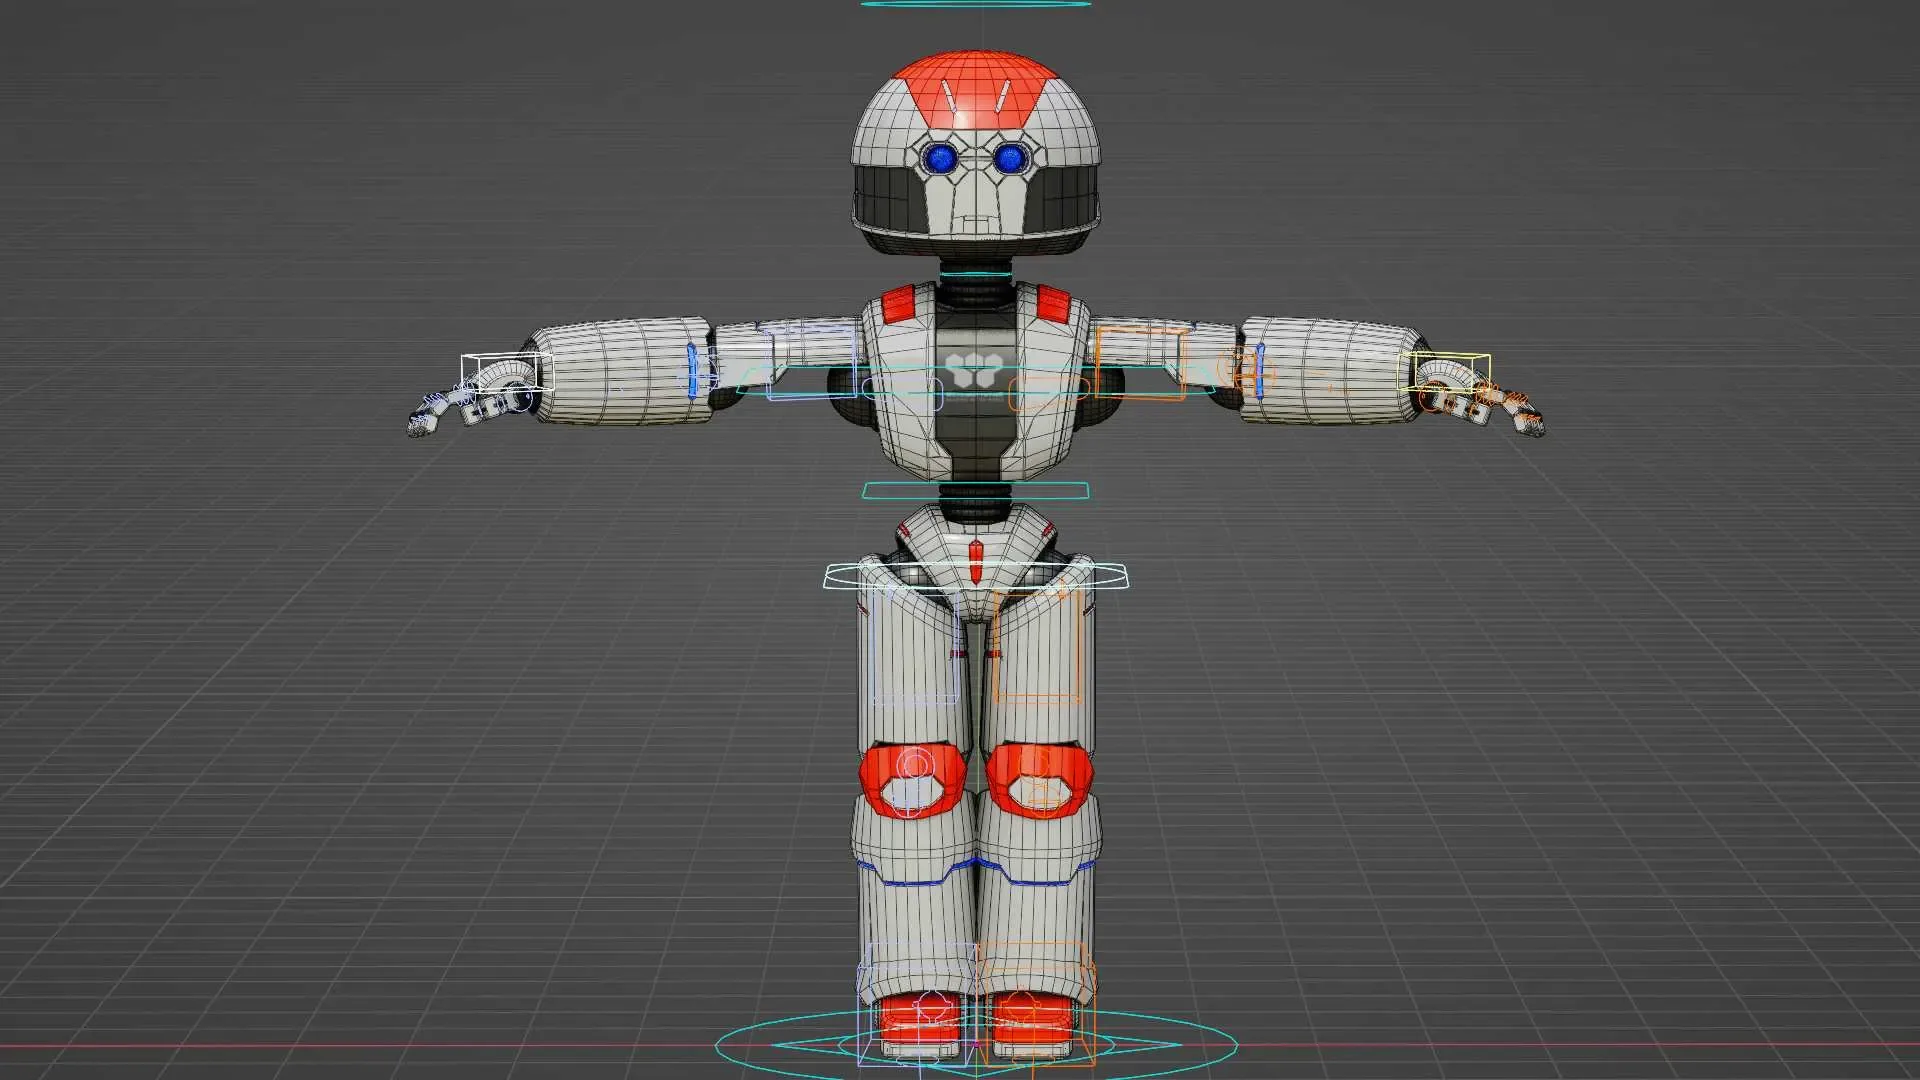The image size is (1920, 1080).
Task: Click the black waist bellows joint
Action: [x=975, y=505]
